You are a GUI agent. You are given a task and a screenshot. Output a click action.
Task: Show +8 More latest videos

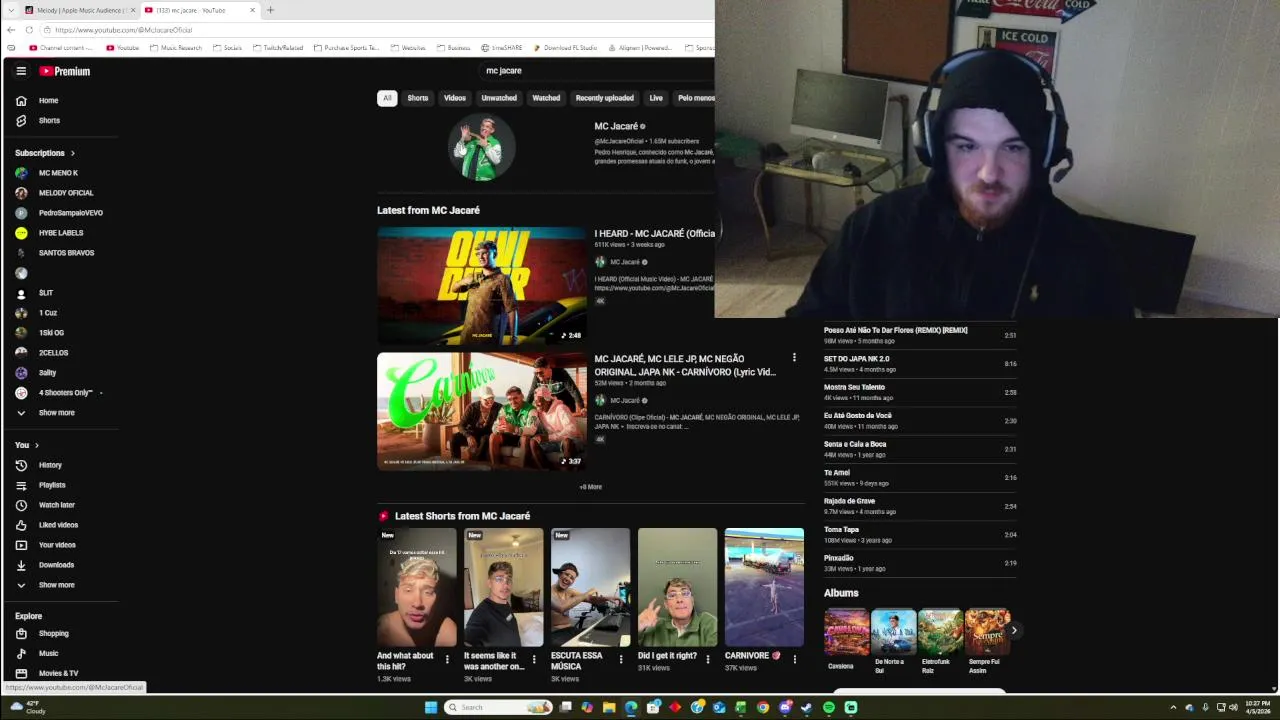click(591, 487)
